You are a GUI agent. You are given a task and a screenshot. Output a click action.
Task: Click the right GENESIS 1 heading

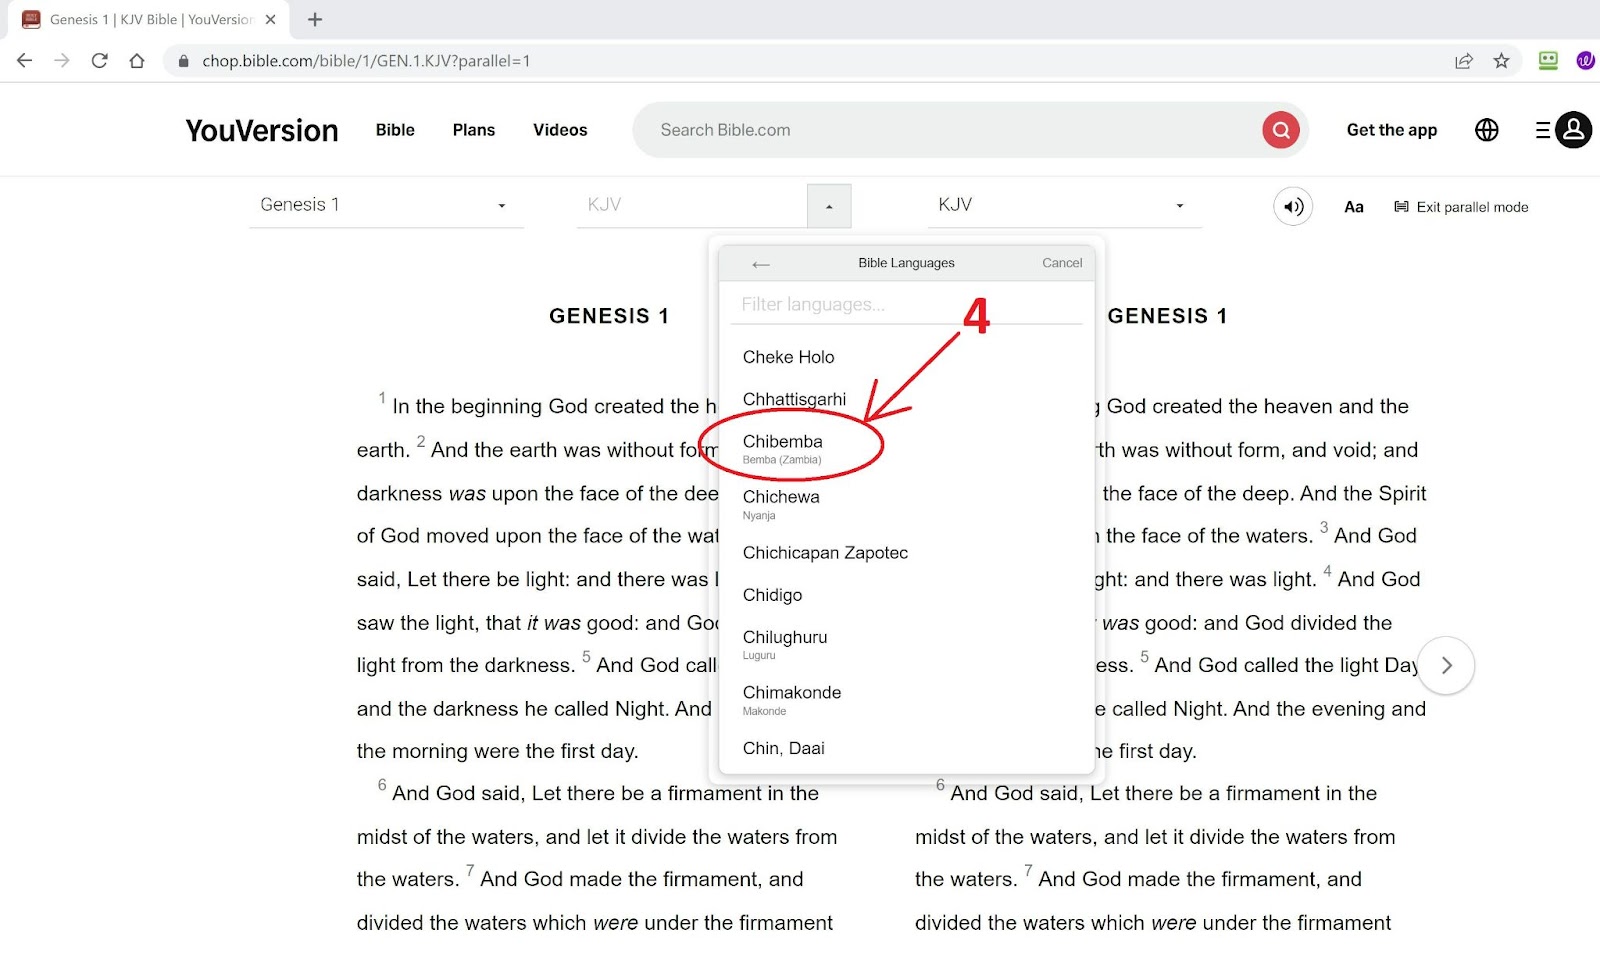click(x=1167, y=316)
